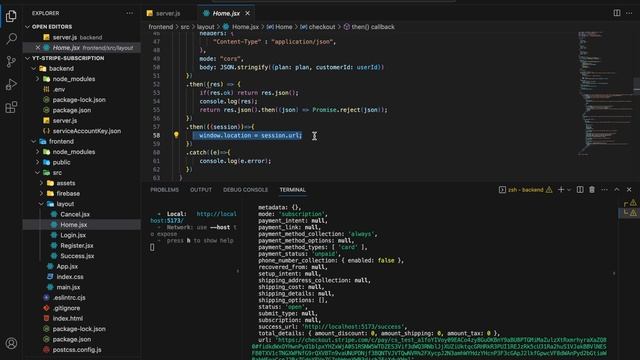Open Register.jsx file
This screenshot has height=360, width=640.
pos(77,245)
